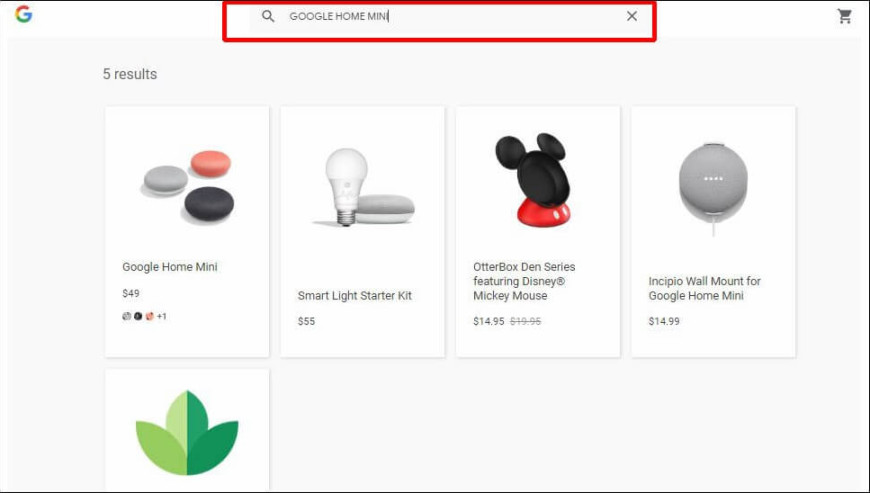Open the wall-mounted speaker image
This screenshot has height=493, width=870.
(714, 189)
